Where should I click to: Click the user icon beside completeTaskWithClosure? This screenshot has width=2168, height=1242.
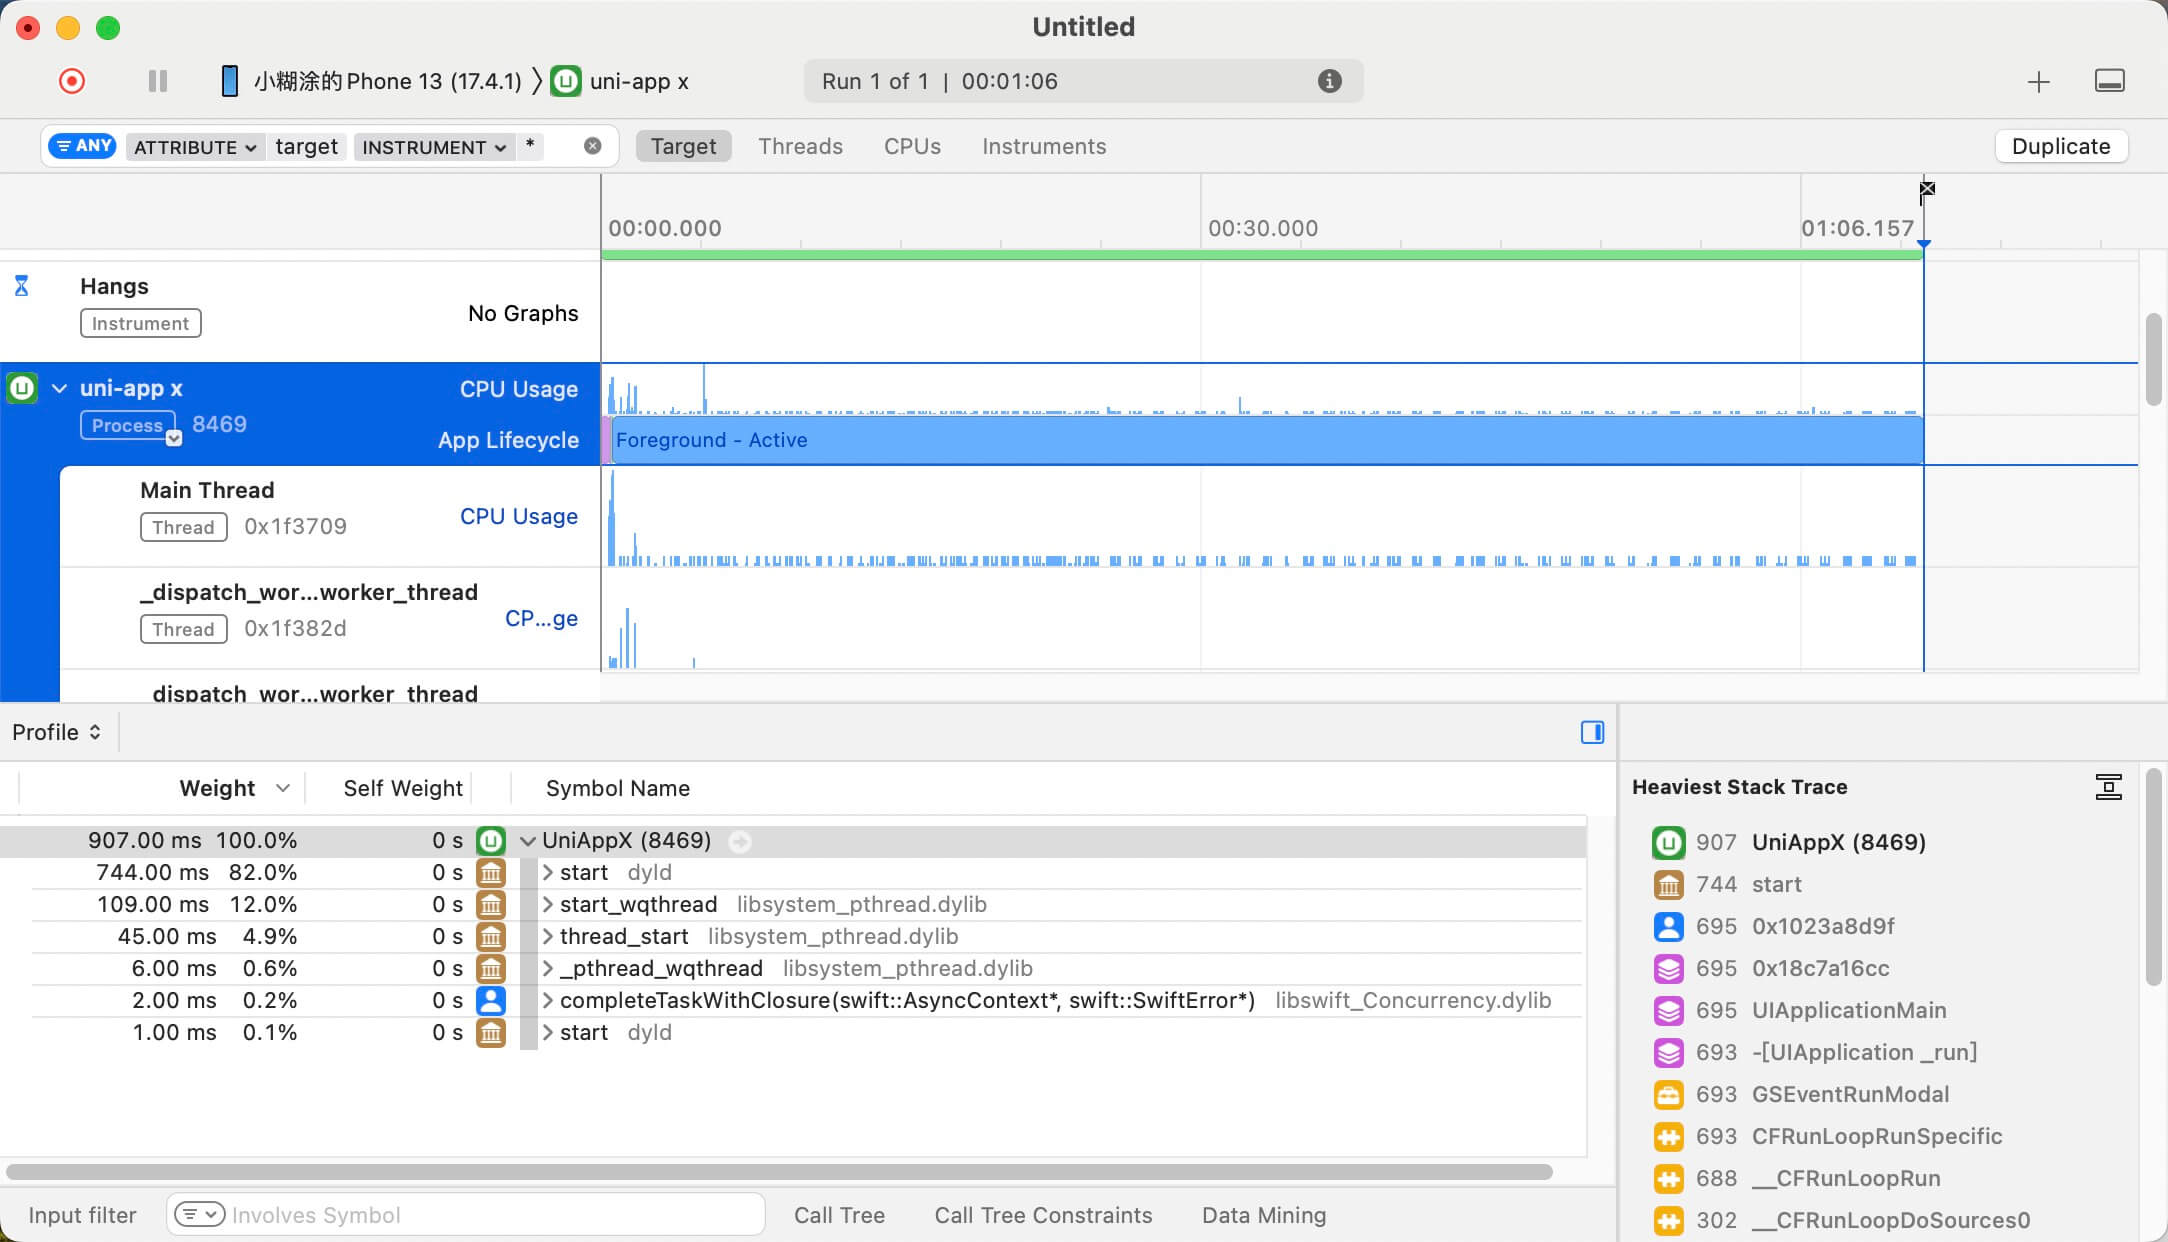pyautogui.click(x=491, y=1001)
